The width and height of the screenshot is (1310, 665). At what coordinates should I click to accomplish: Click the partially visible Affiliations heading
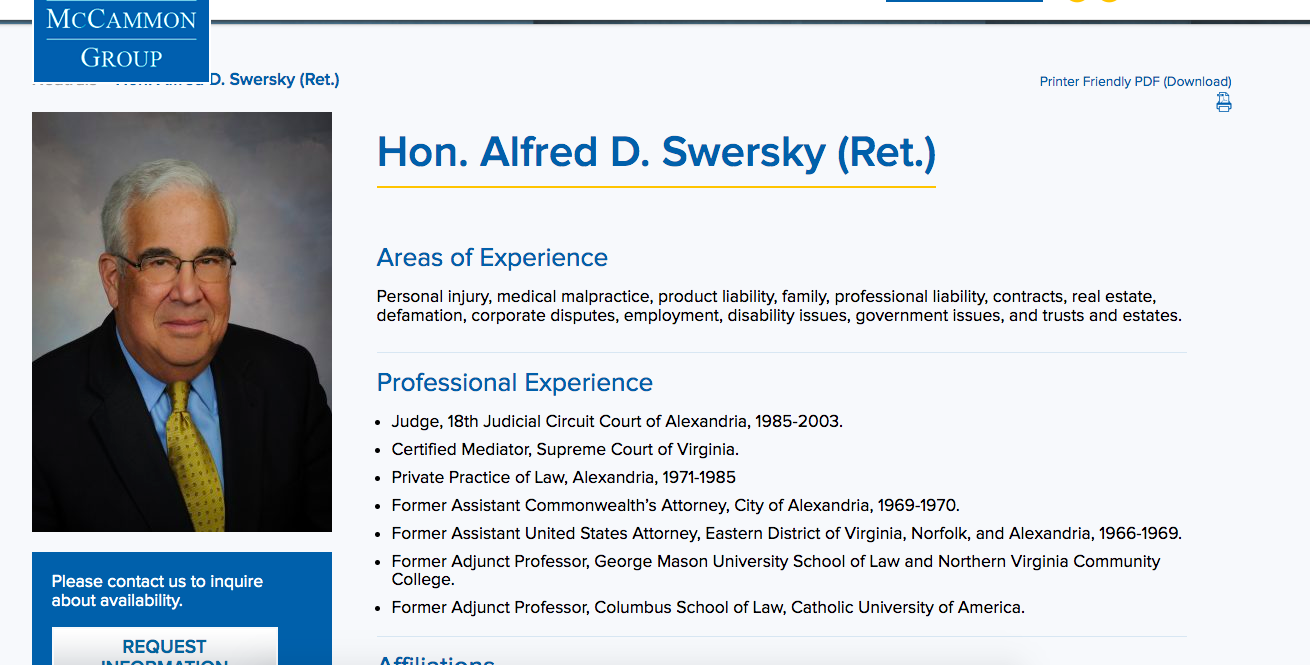(436, 660)
